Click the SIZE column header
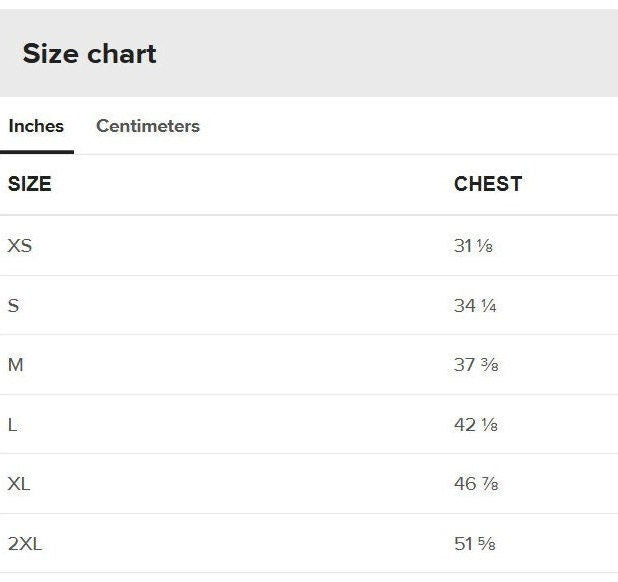618x582 pixels. point(30,184)
